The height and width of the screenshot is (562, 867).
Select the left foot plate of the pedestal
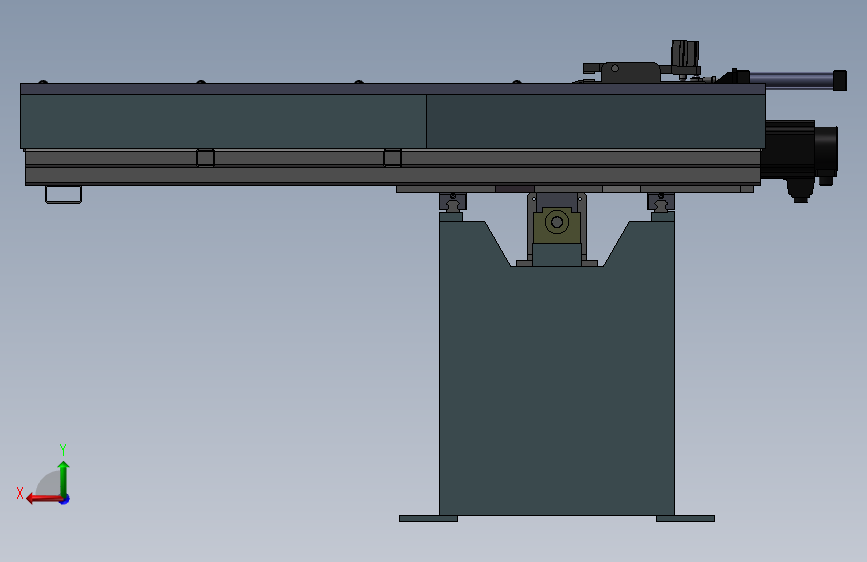428,519
